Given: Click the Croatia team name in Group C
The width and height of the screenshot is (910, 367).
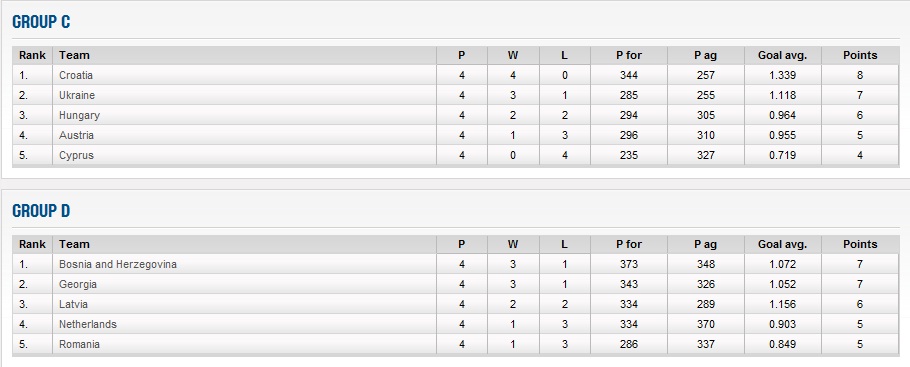Looking at the screenshot, I should (x=75, y=75).
